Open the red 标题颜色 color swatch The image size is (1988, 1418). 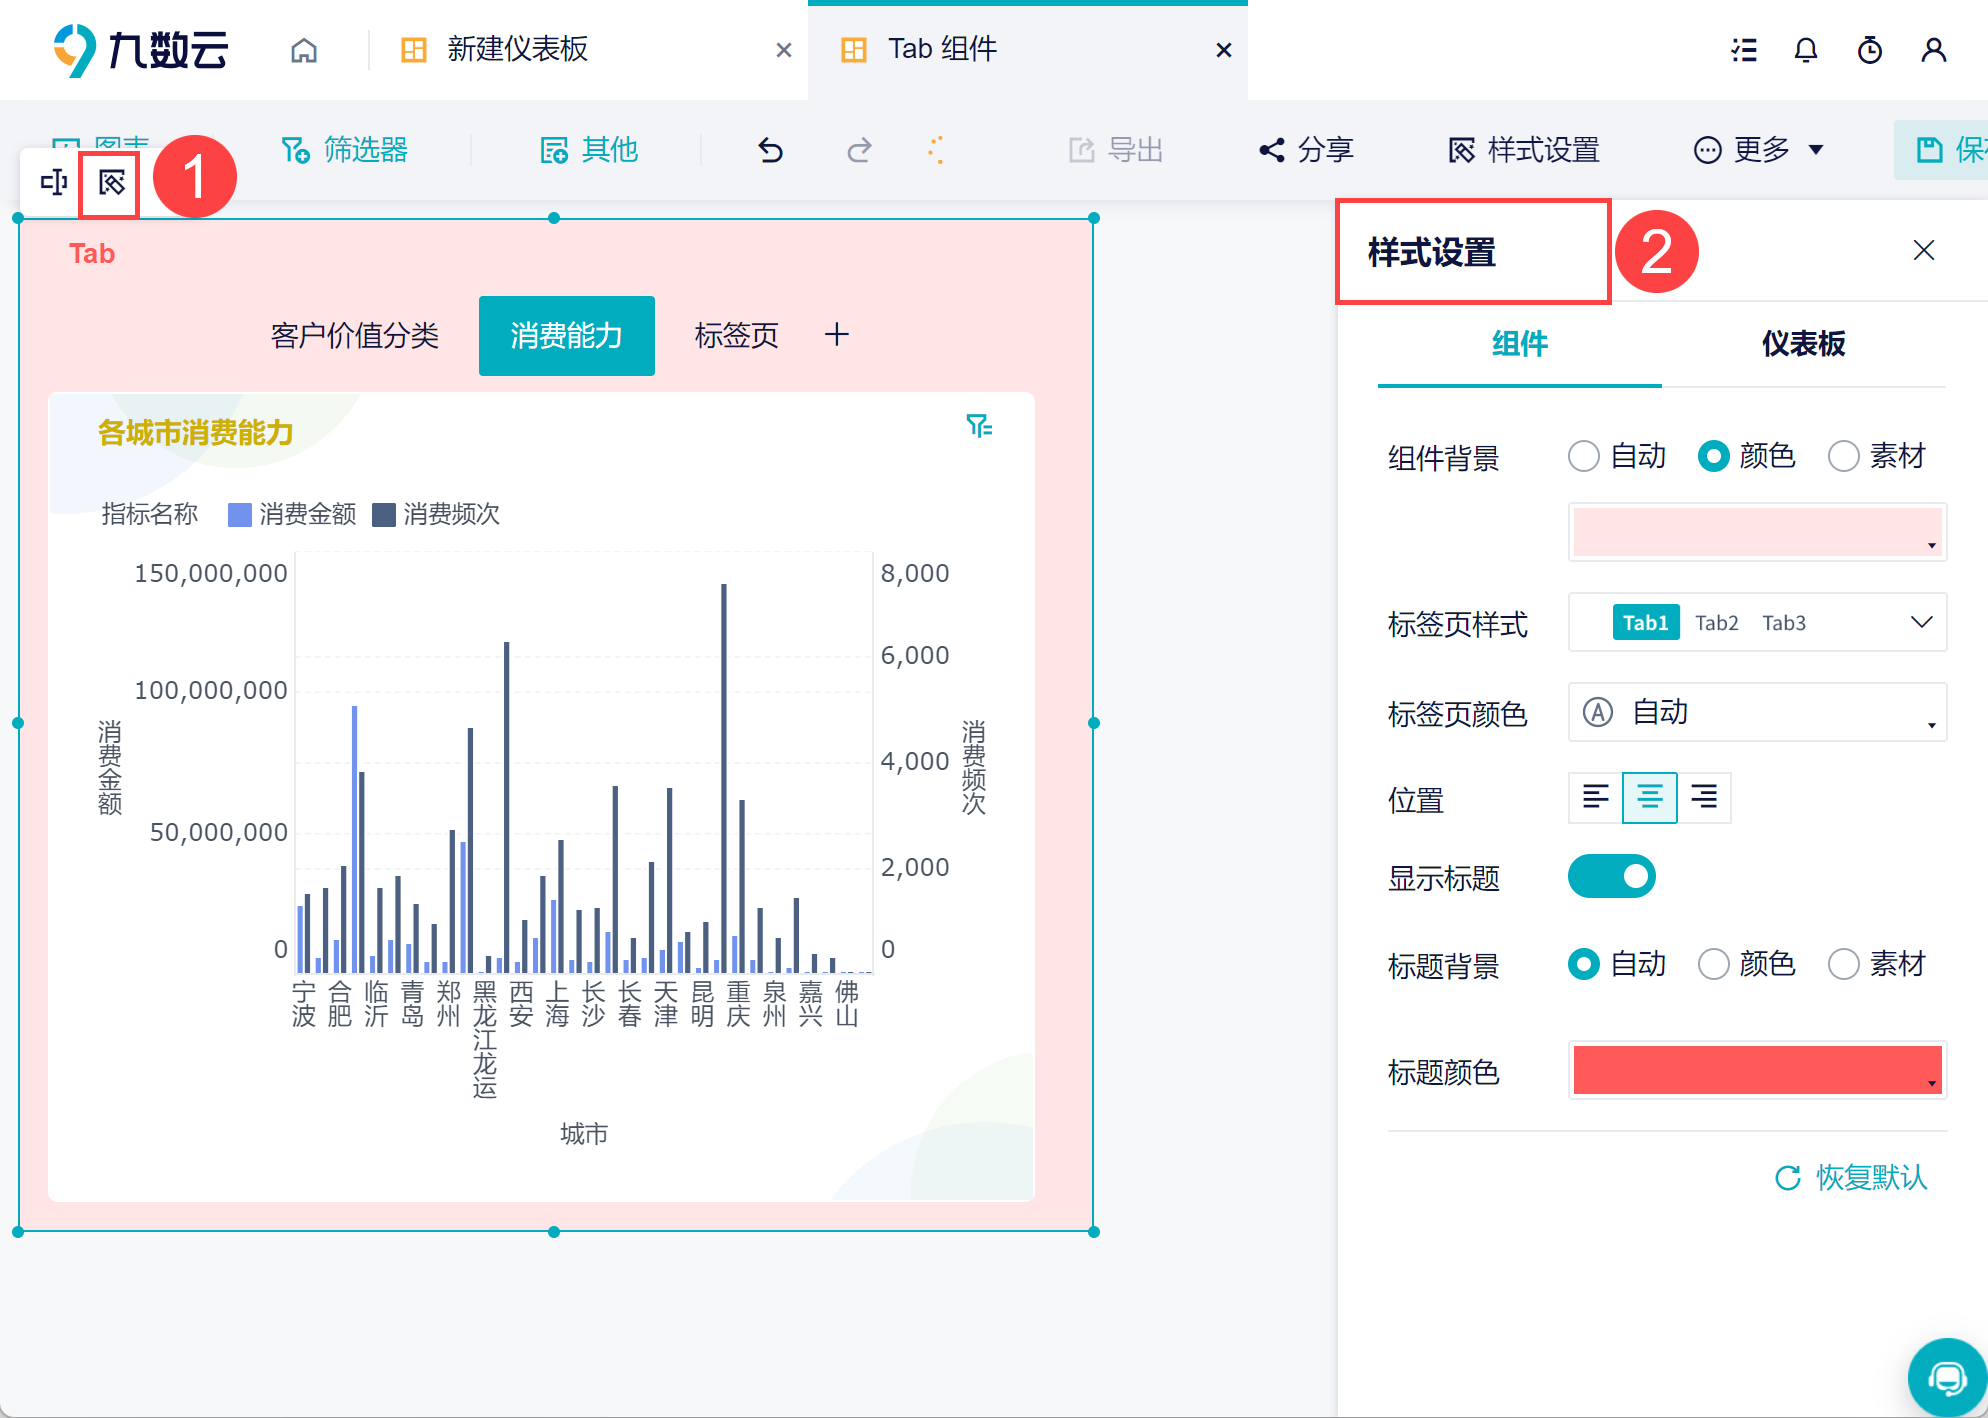click(1757, 1070)
